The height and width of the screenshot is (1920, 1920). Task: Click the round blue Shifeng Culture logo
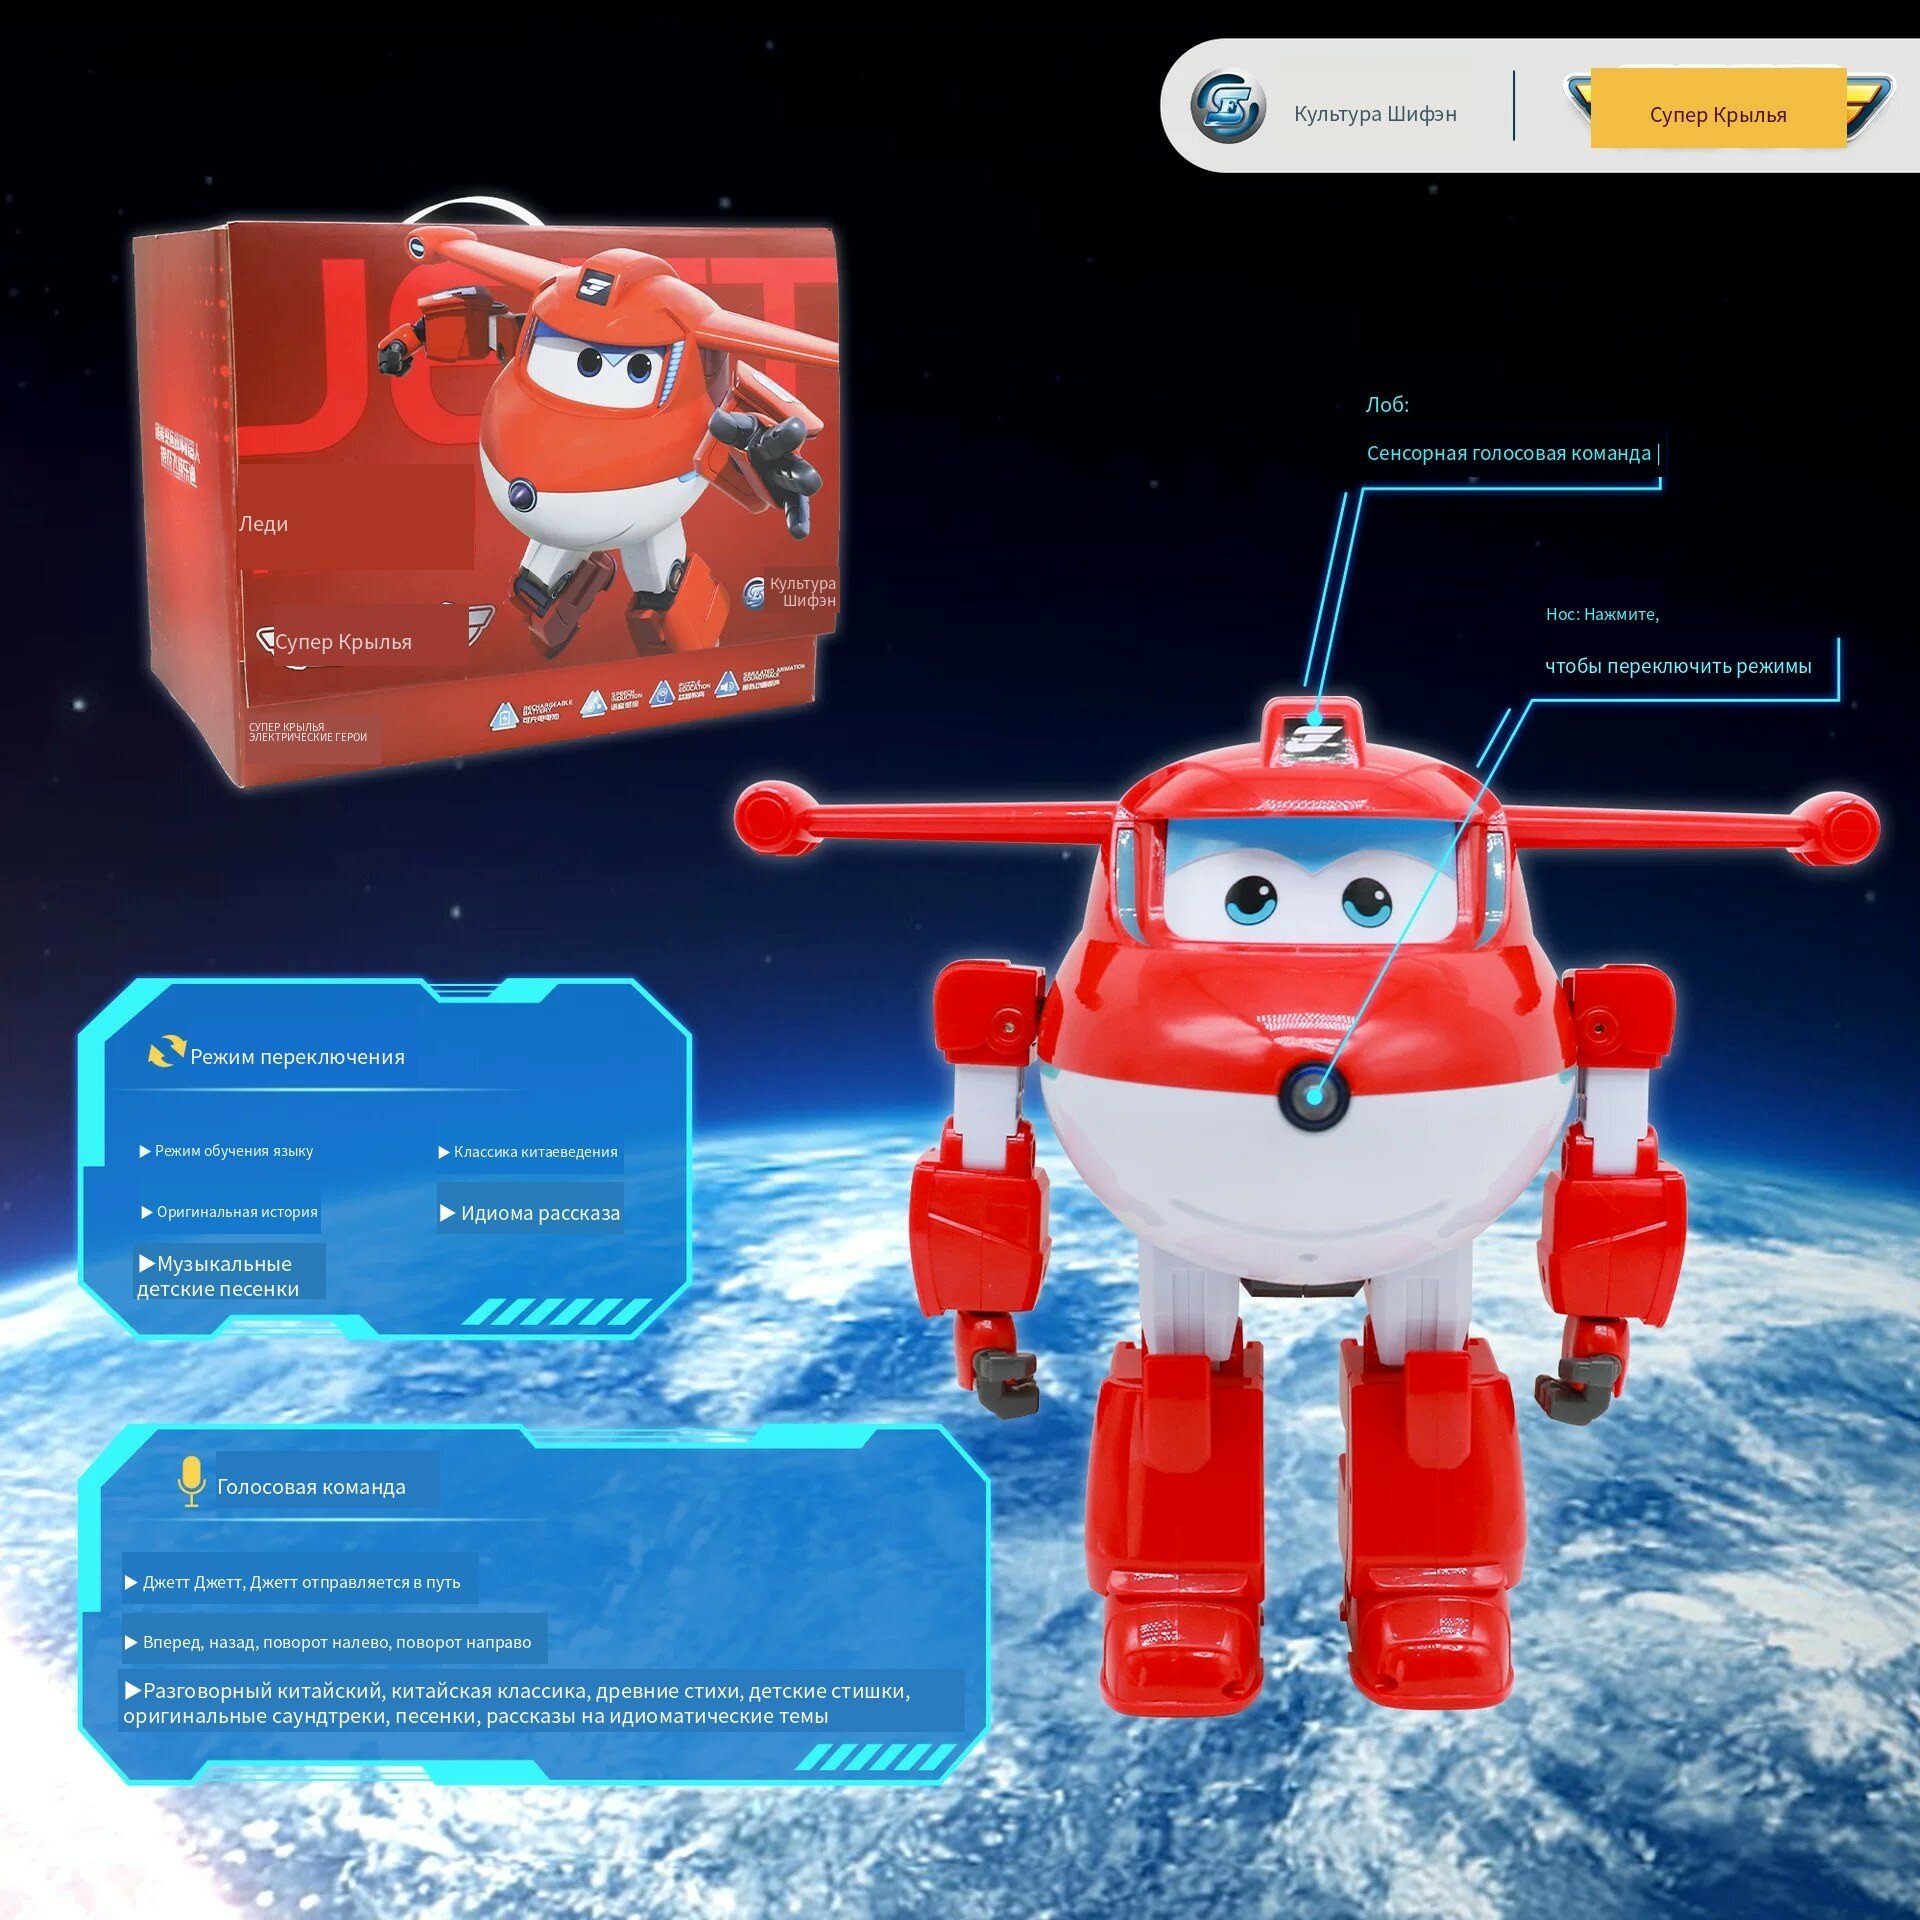click(1227, 106)
